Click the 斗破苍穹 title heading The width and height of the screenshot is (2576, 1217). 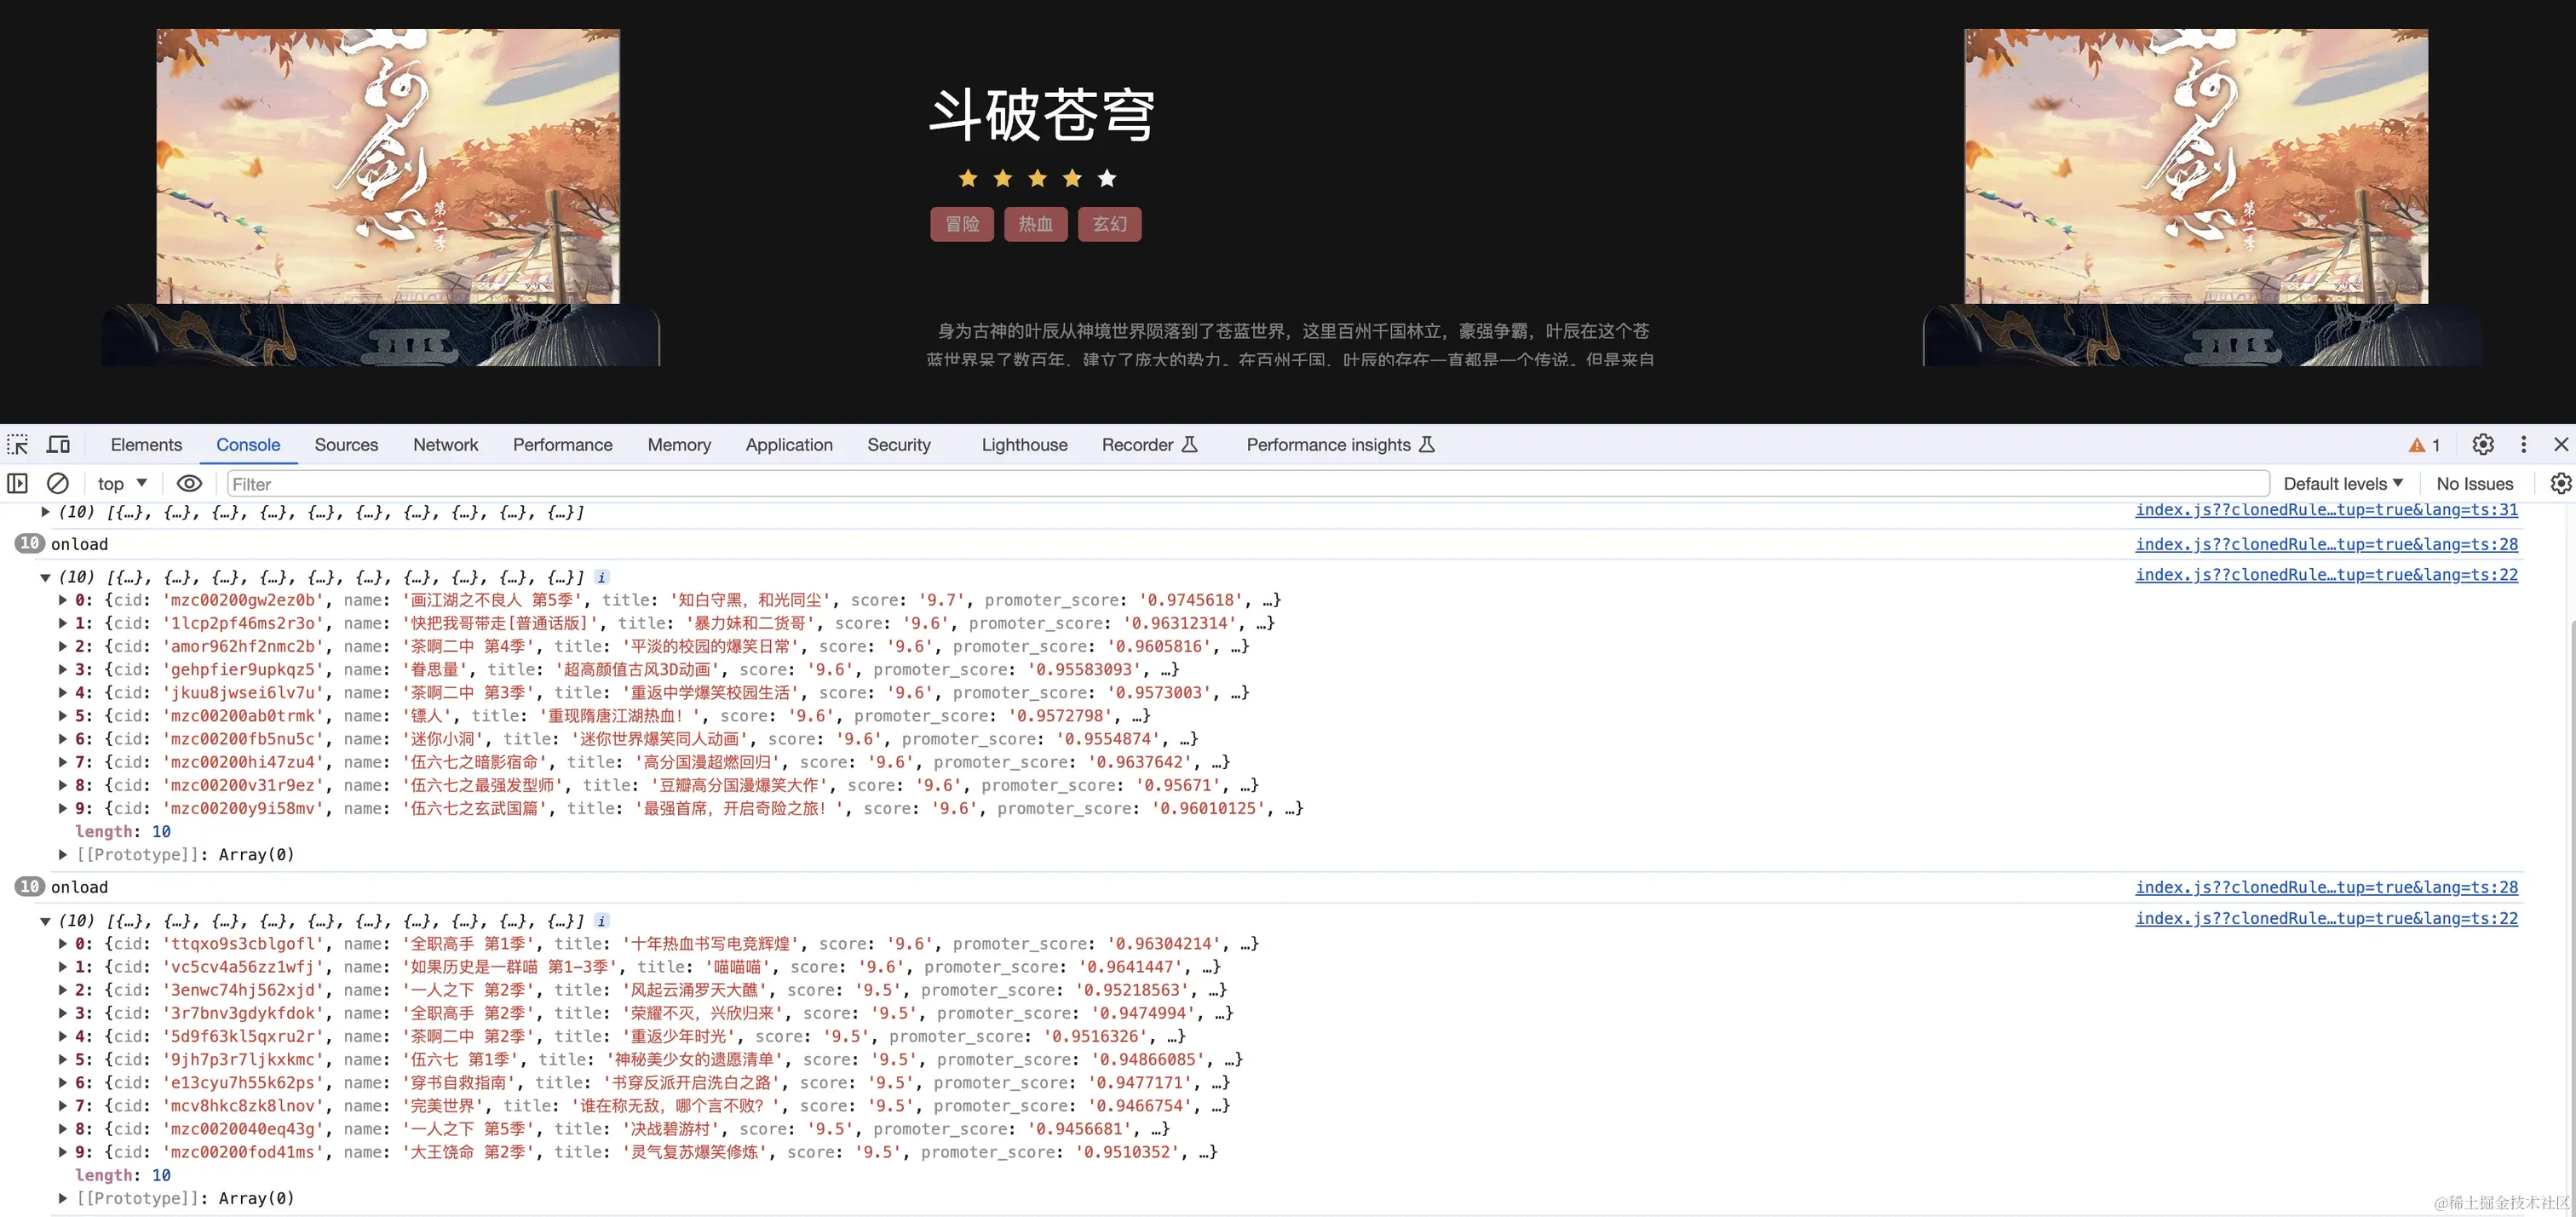[1042, 115]
